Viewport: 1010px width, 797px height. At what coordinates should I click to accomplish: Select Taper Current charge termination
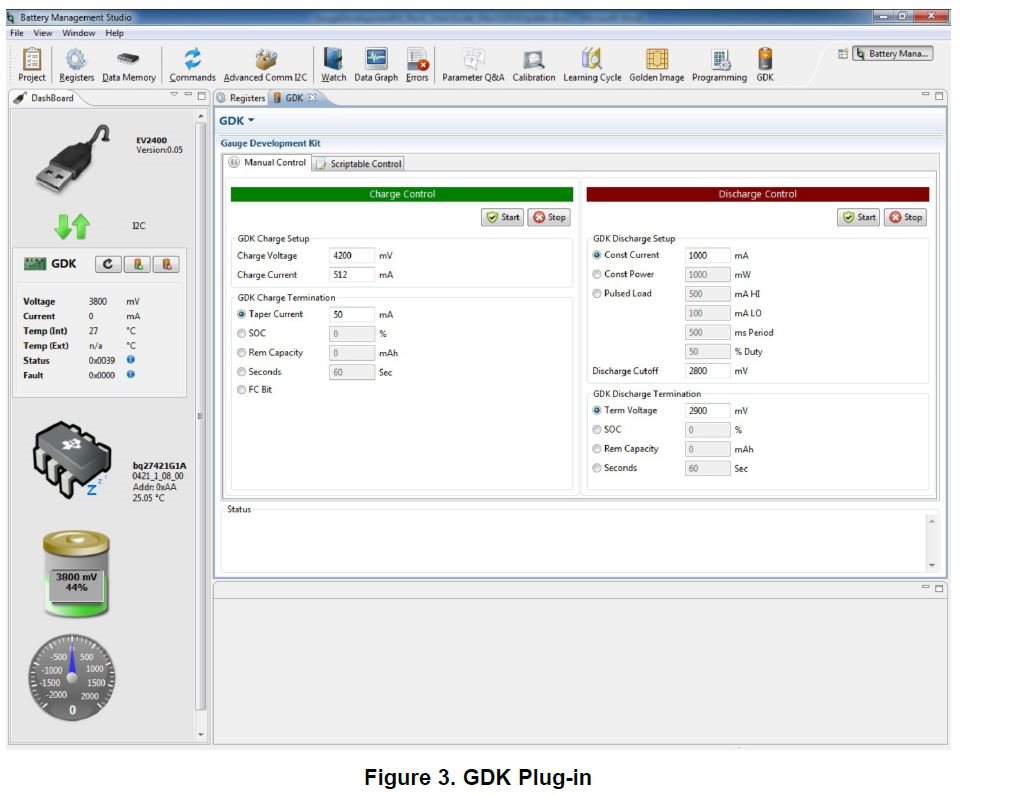[242, 314]
